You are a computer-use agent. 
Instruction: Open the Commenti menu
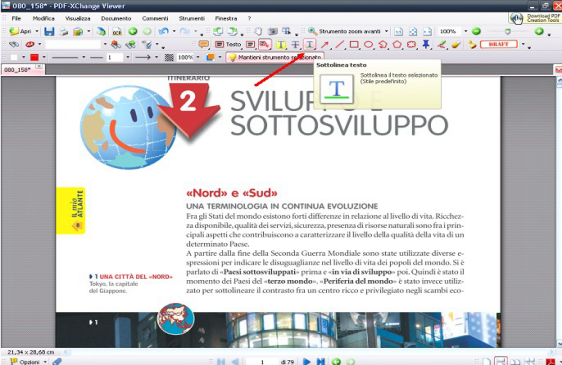[x=155, y=18]
